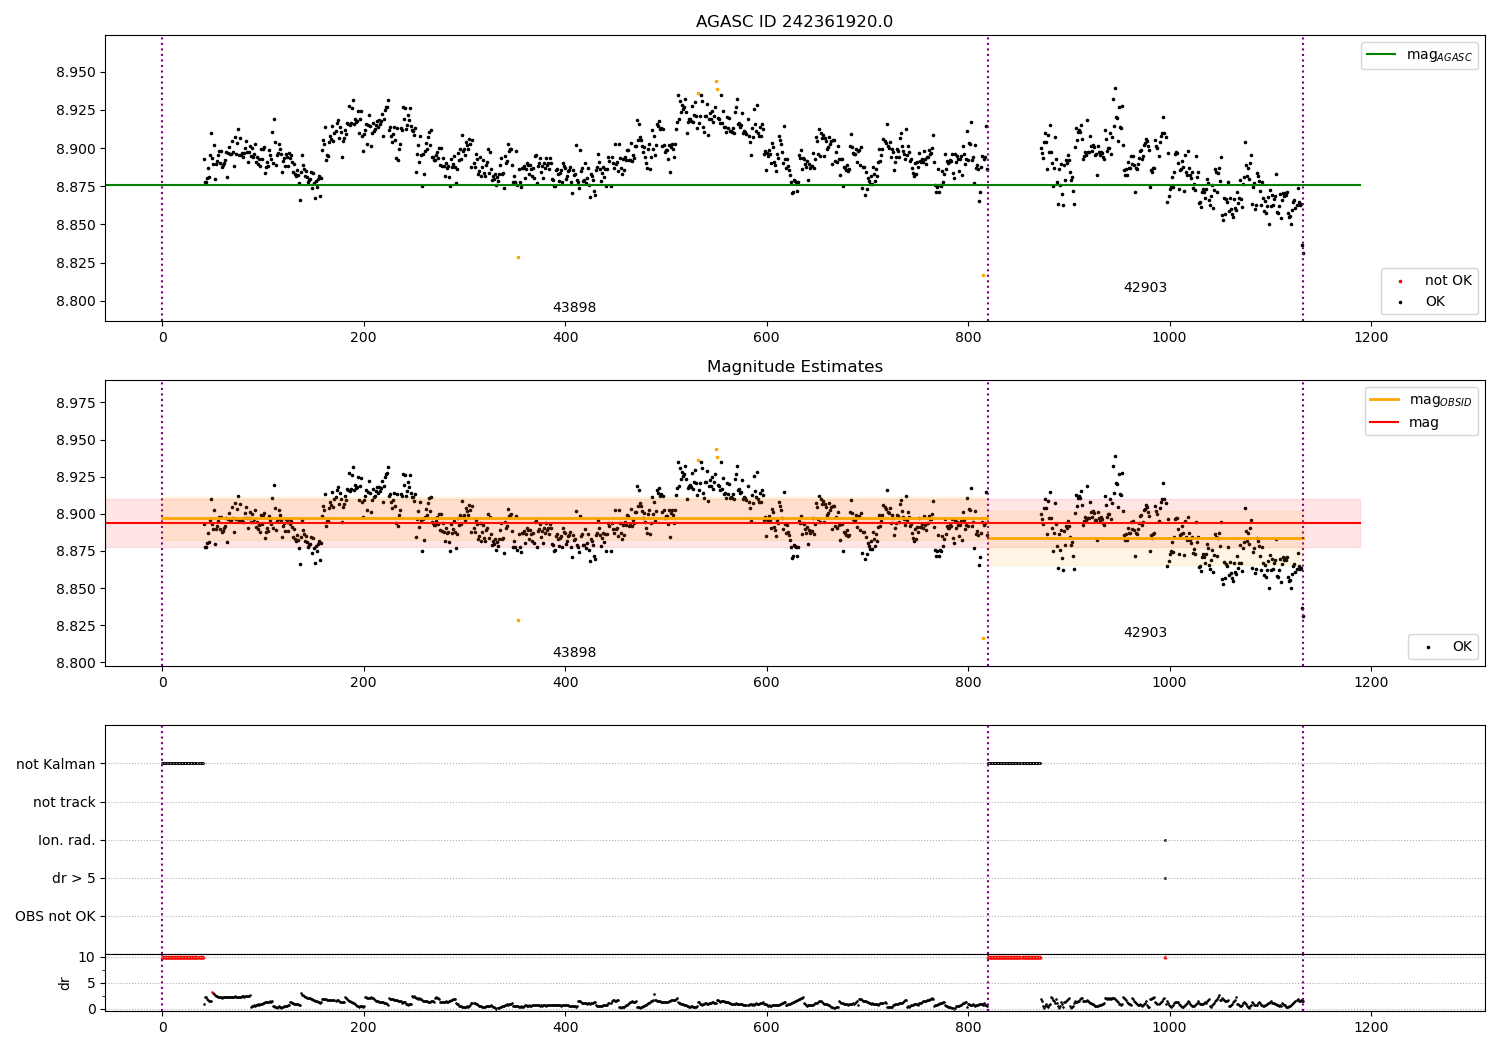
Task: Click the orange mag OBSID legend entry
Action: click(1420, 400)
